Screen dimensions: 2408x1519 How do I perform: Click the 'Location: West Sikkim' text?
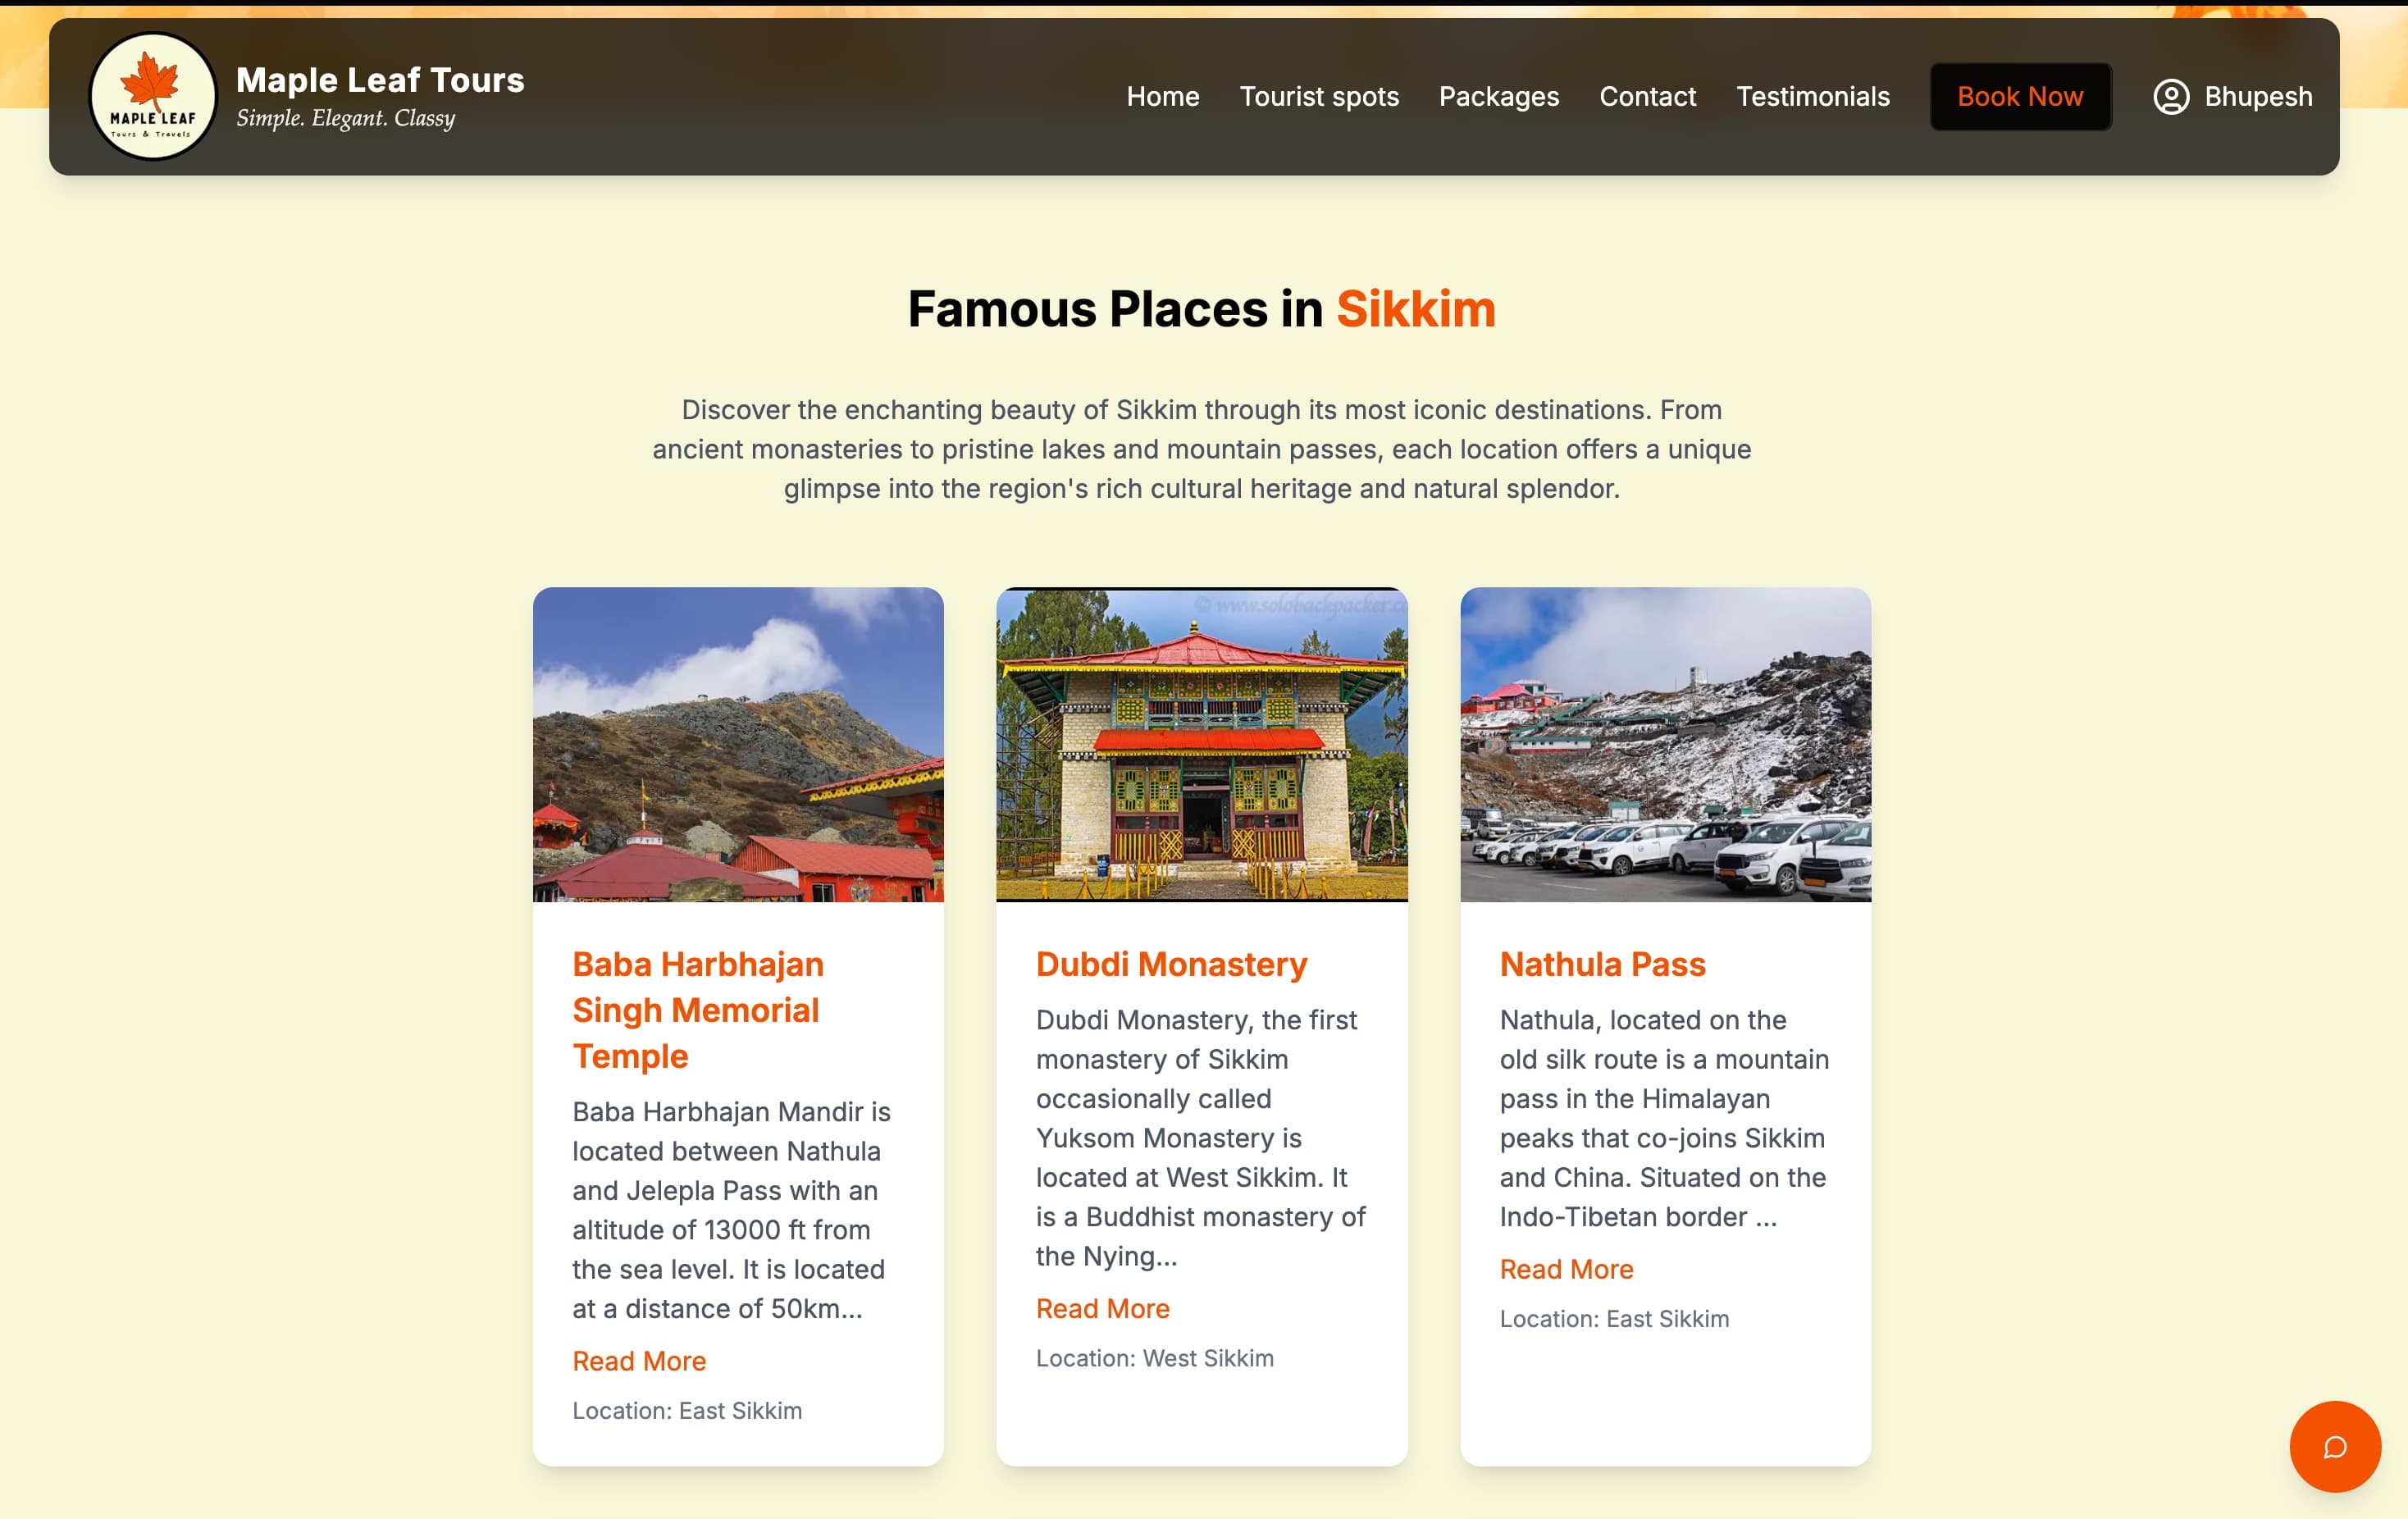pos(1154,1358)
